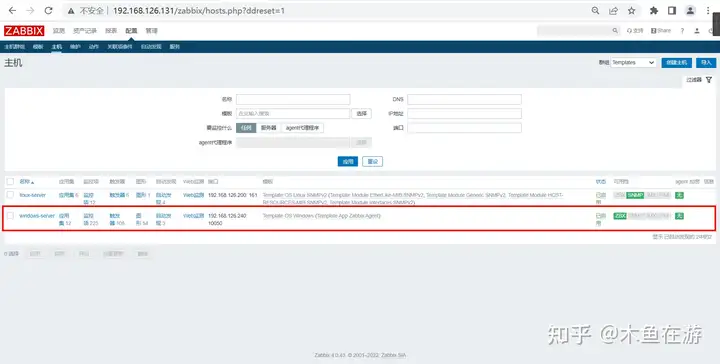The width and height of the screenshot is (720, 364).
Task: Click the Name filter input field
Action: point(293,99)
